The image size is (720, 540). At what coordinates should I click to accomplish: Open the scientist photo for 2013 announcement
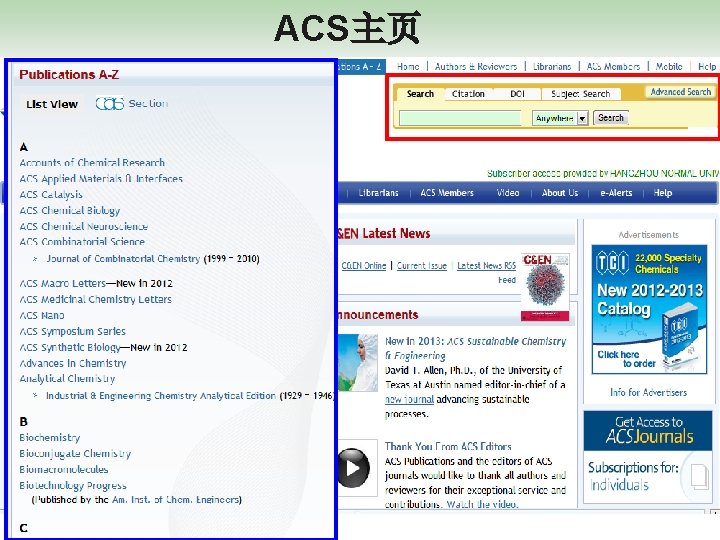358,363
